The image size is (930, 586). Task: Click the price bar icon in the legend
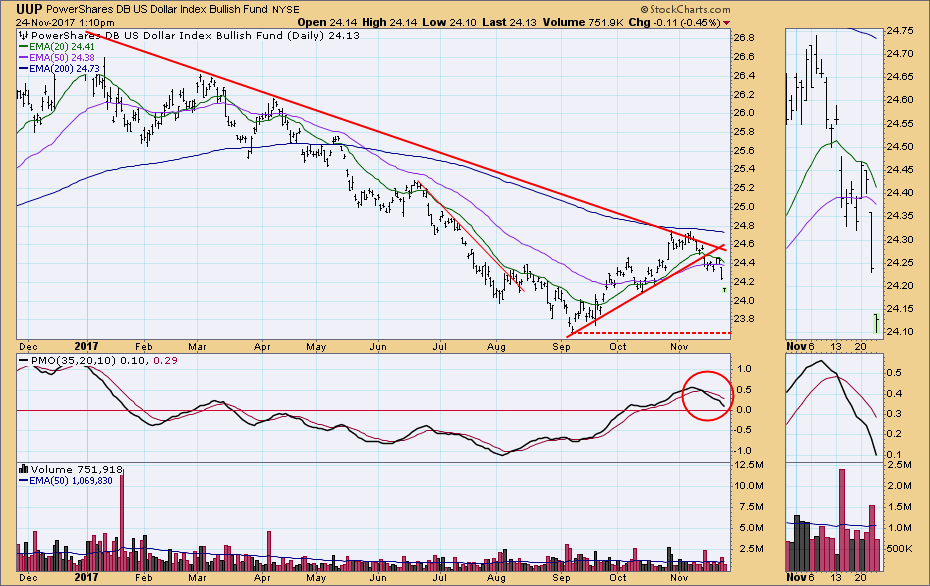point(24,36)
